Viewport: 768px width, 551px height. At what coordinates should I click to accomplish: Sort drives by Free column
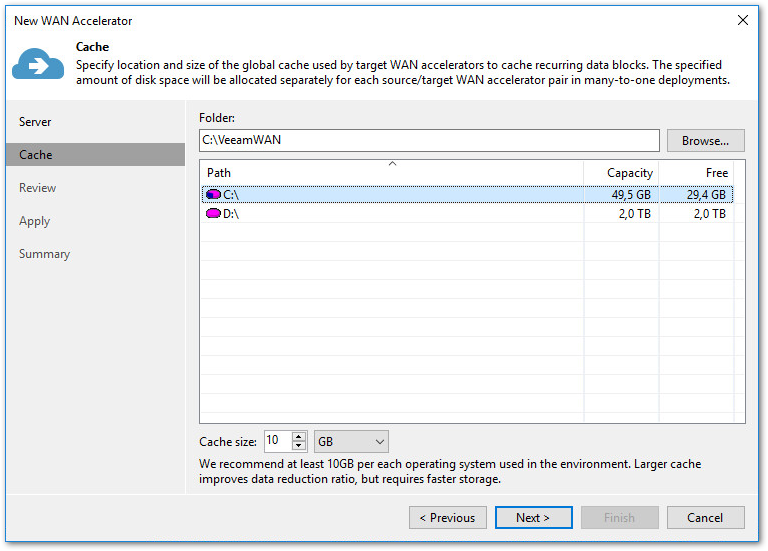coord(696,173)
